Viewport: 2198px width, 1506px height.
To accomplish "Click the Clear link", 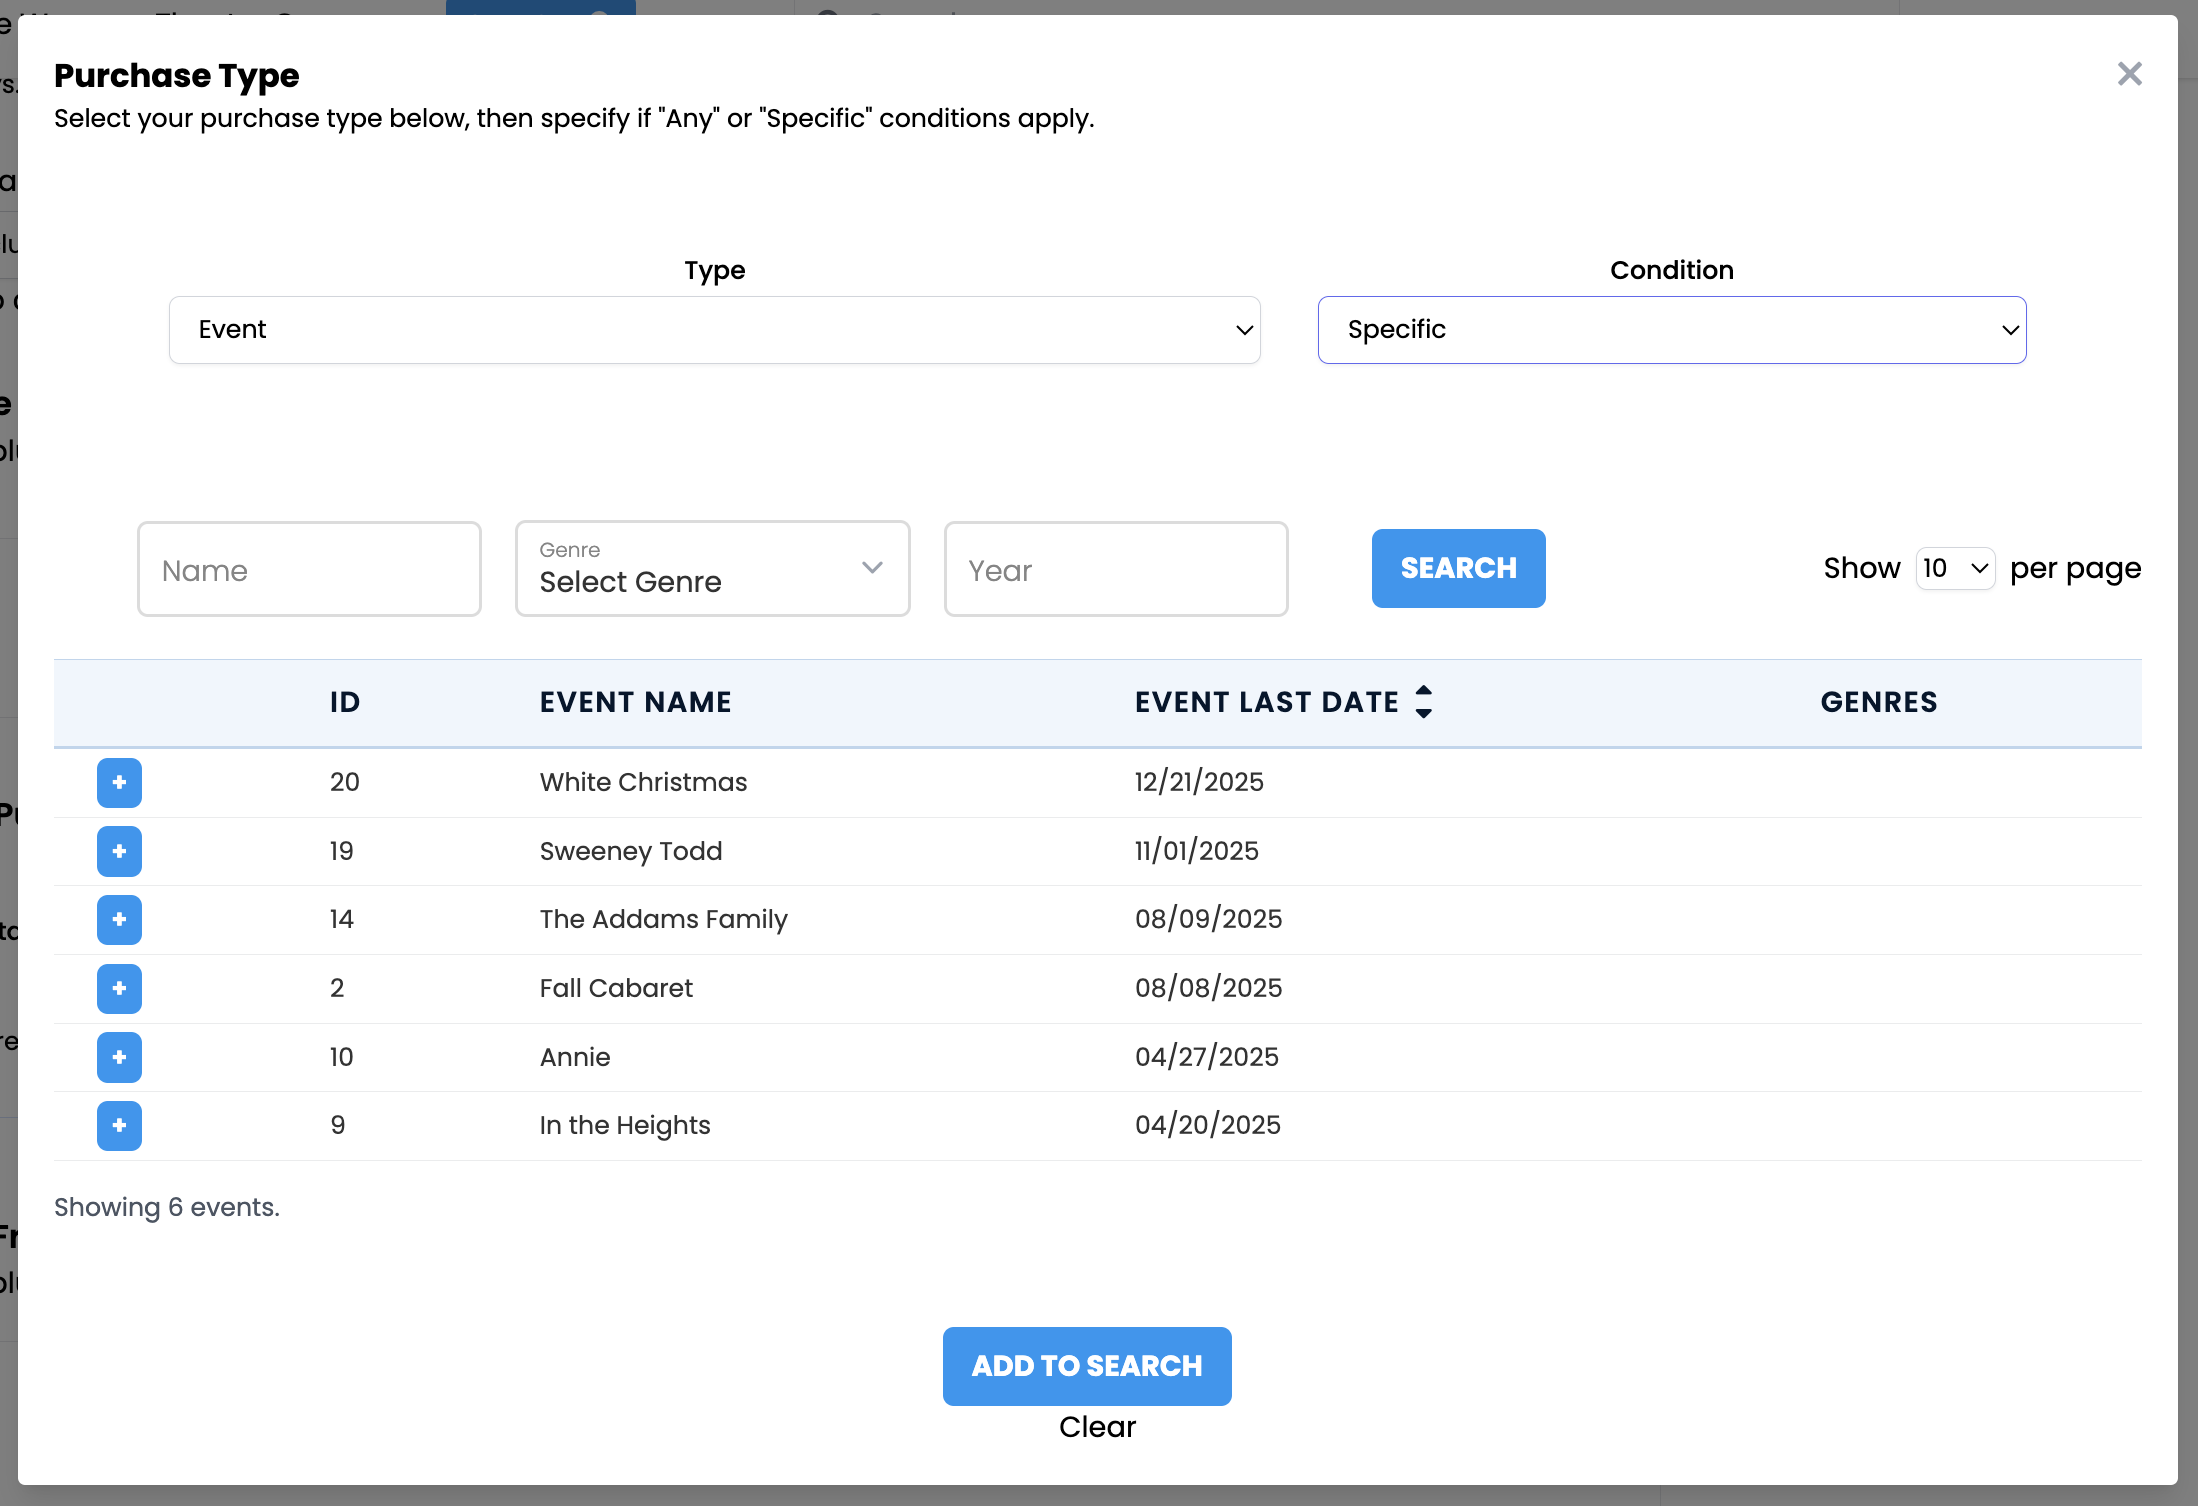I will point(1097,1427).
